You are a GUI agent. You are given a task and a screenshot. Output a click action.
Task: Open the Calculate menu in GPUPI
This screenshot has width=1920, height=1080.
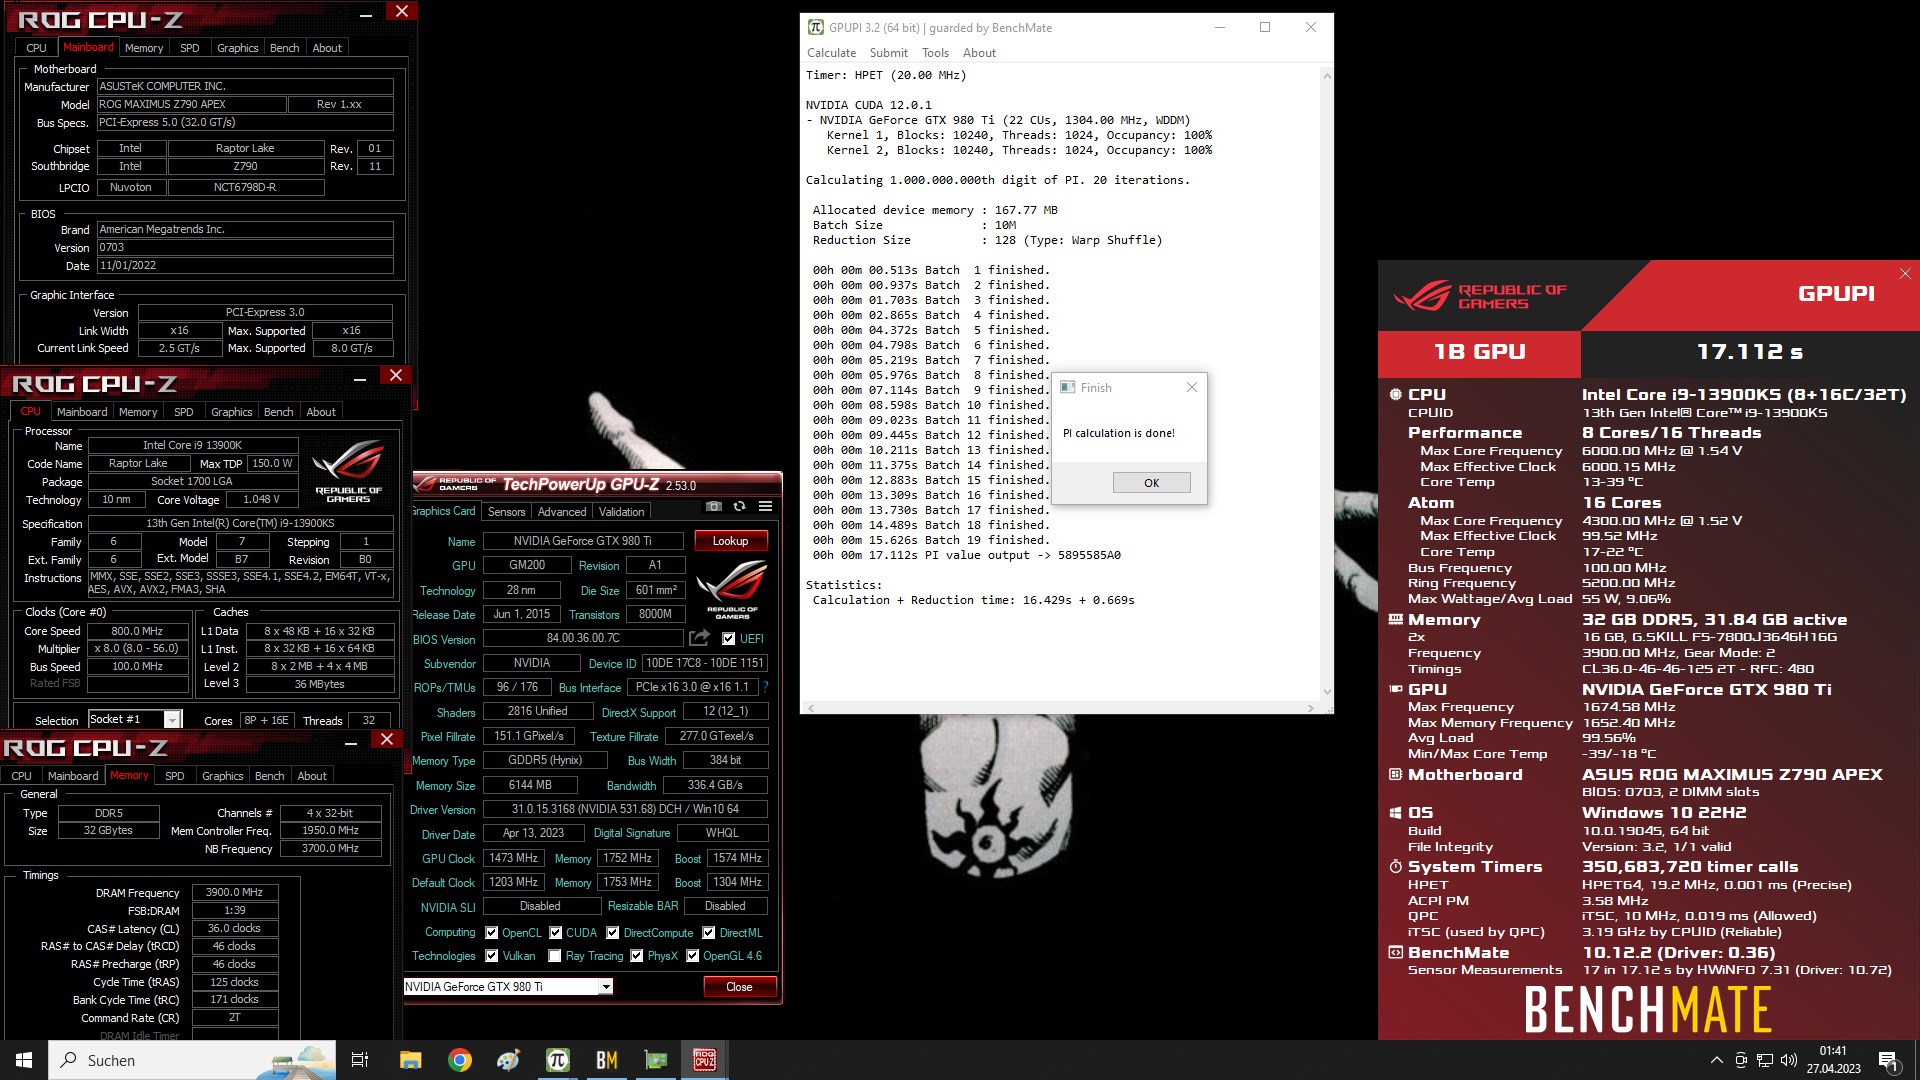831,53
